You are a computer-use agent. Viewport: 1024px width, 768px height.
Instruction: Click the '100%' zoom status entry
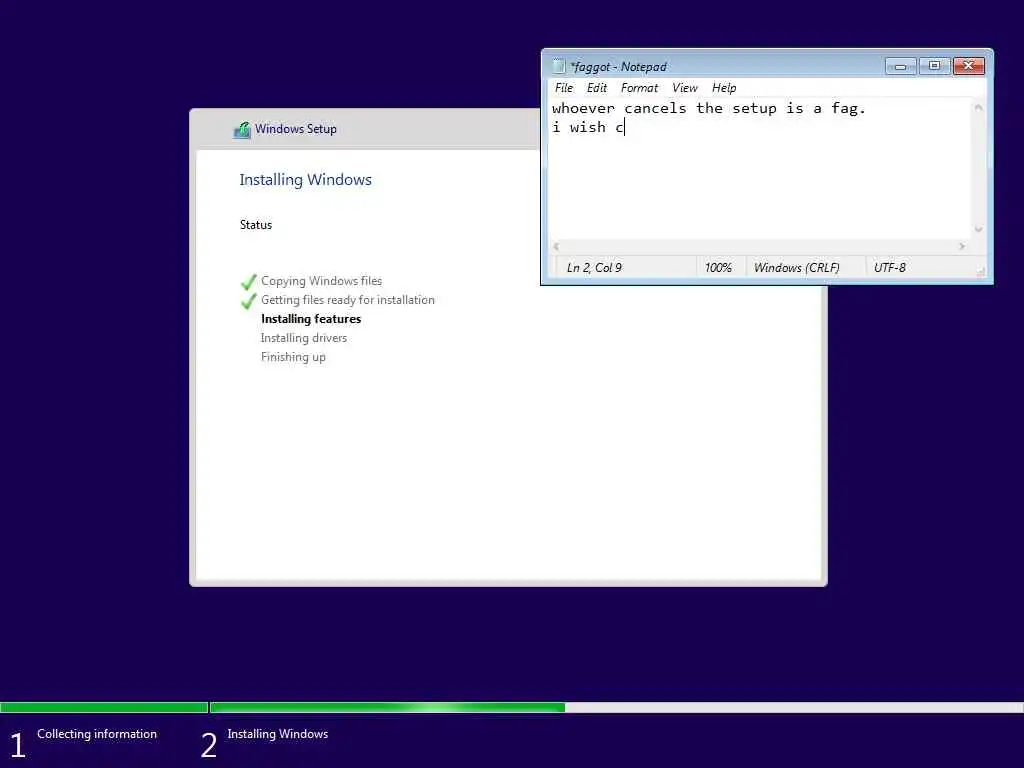pyautogui.click(x=718, y=268)
